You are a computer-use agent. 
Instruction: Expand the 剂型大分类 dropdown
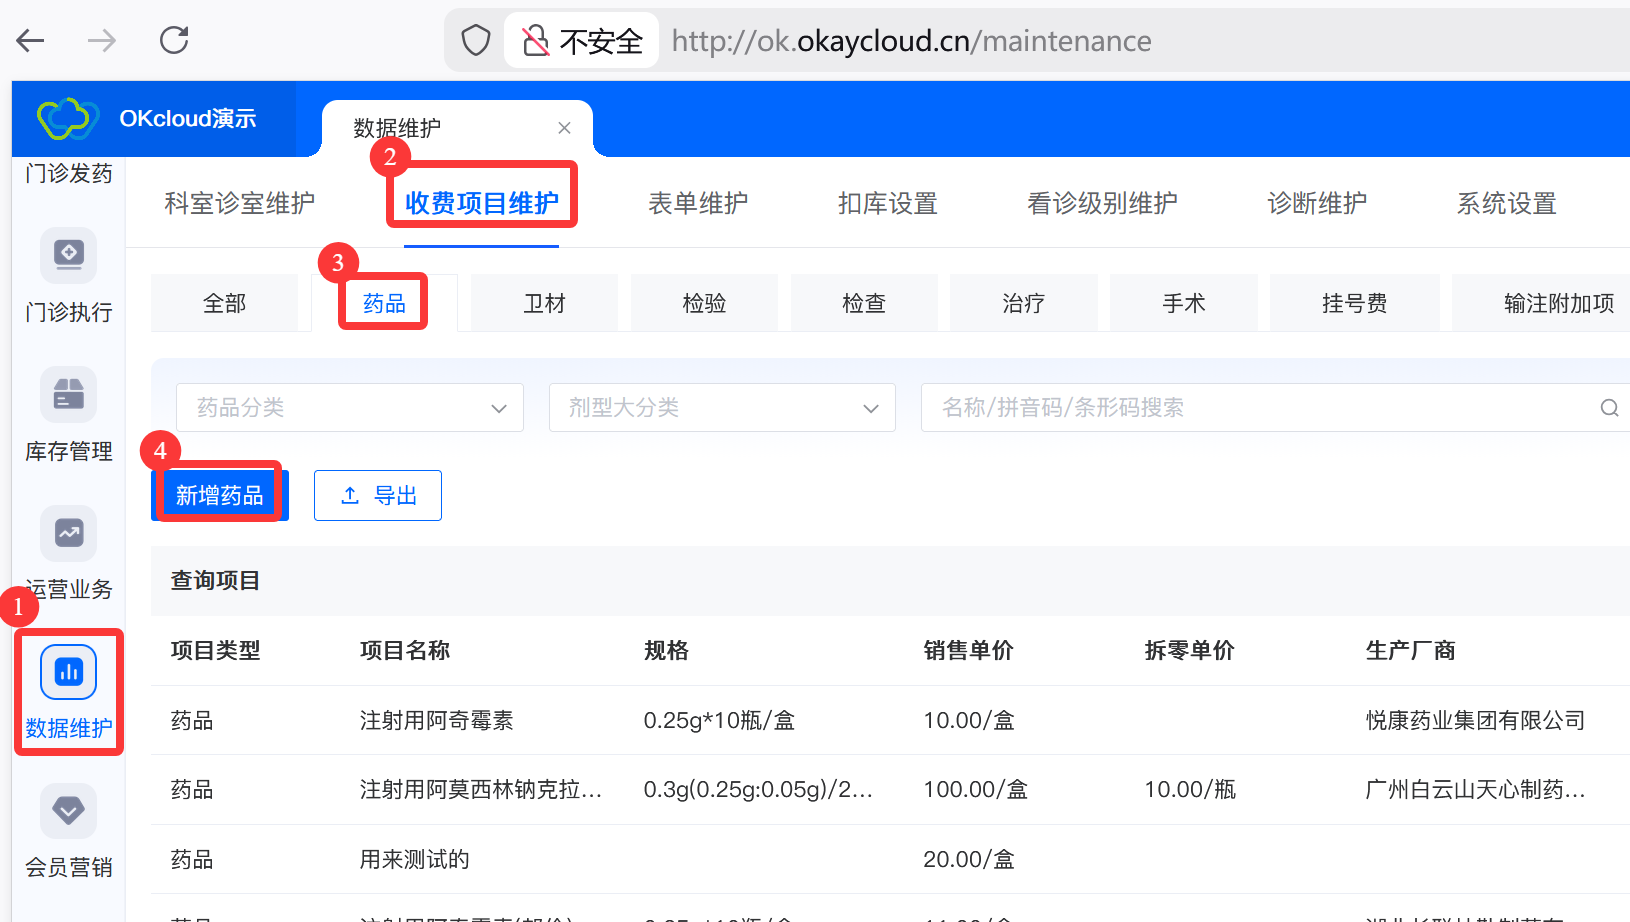coord(721,408)
